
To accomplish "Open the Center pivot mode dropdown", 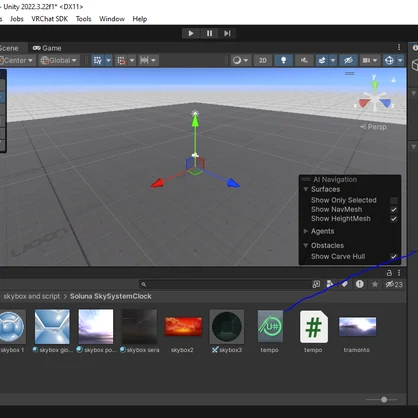I will click(x=17, y=60).
